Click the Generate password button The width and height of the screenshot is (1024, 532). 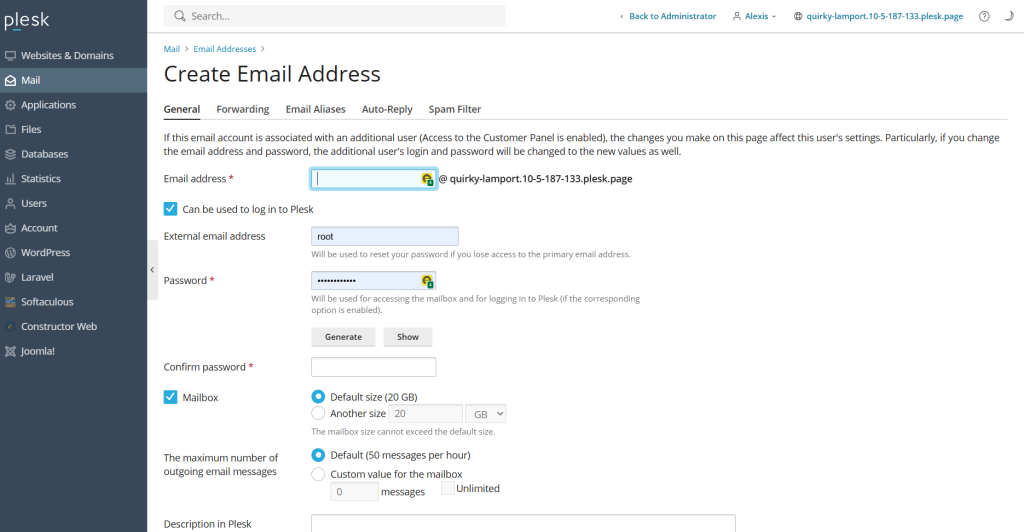344,337
